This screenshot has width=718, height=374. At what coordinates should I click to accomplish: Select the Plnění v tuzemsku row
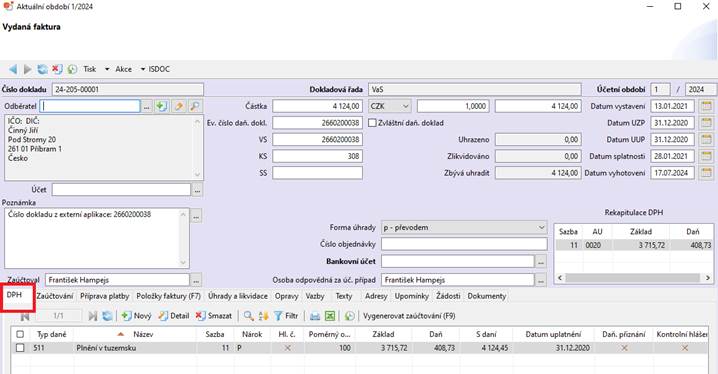click(x=359, y=348)
